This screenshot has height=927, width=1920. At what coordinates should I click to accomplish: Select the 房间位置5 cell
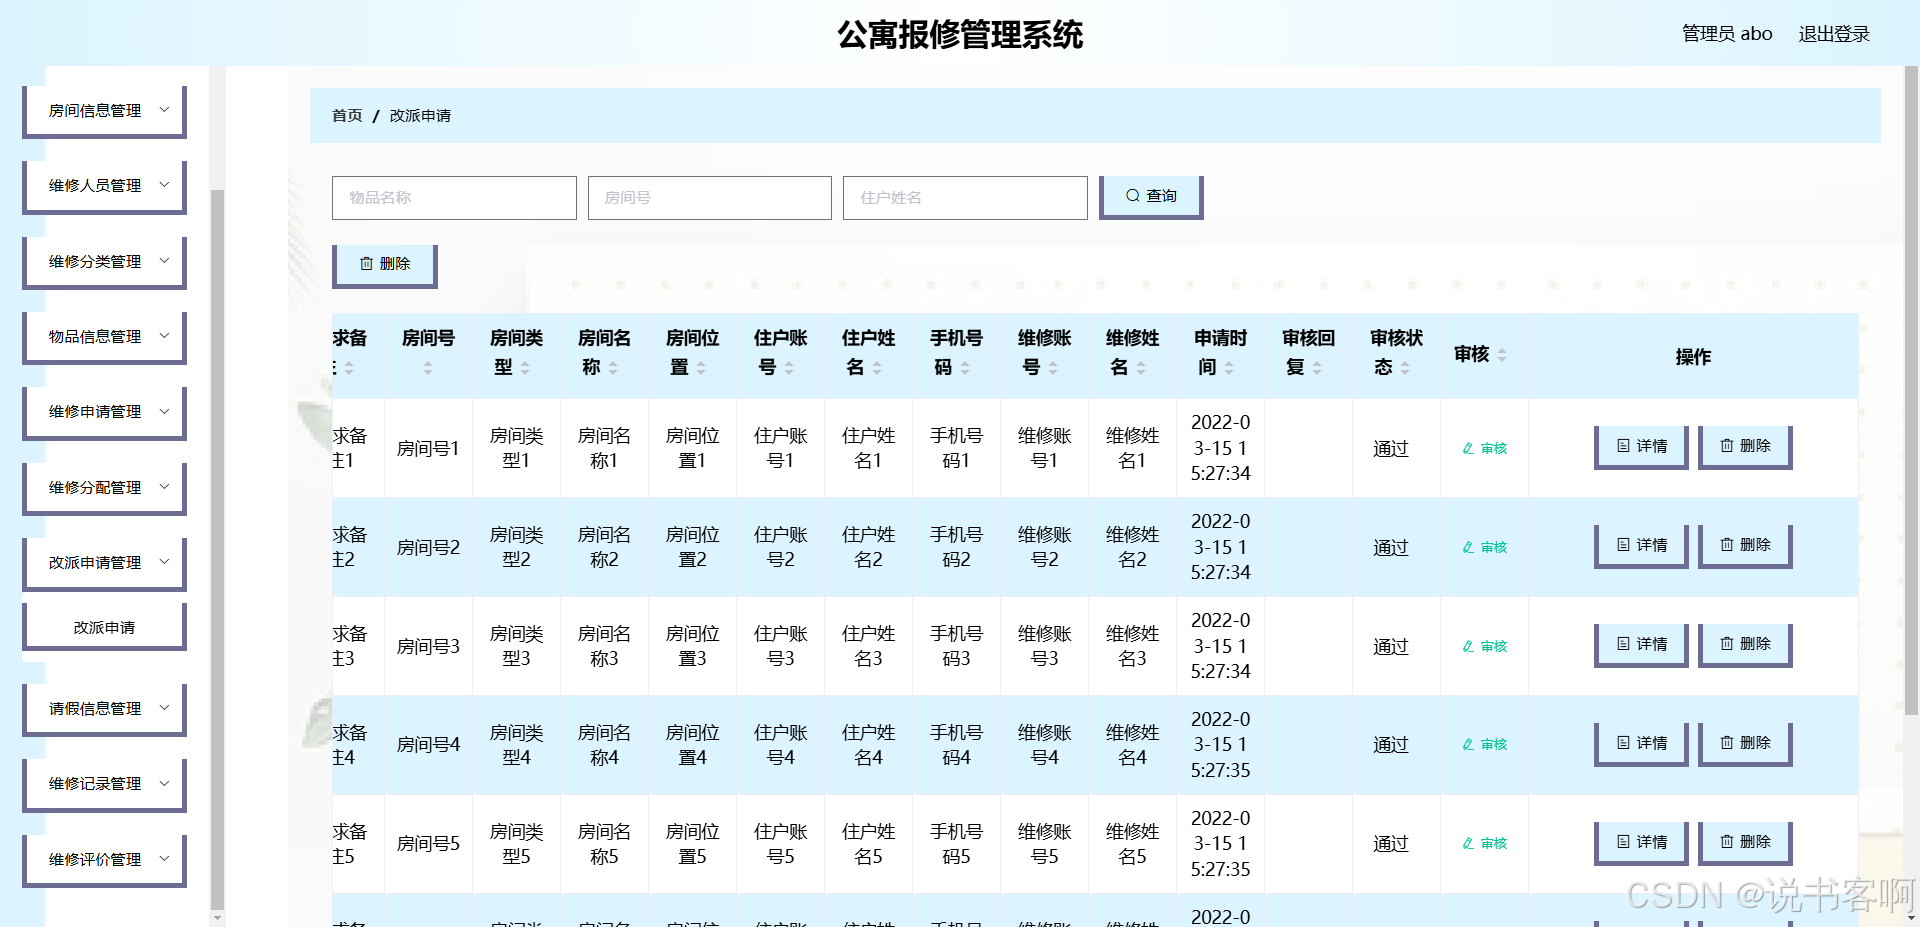(692, 844)
